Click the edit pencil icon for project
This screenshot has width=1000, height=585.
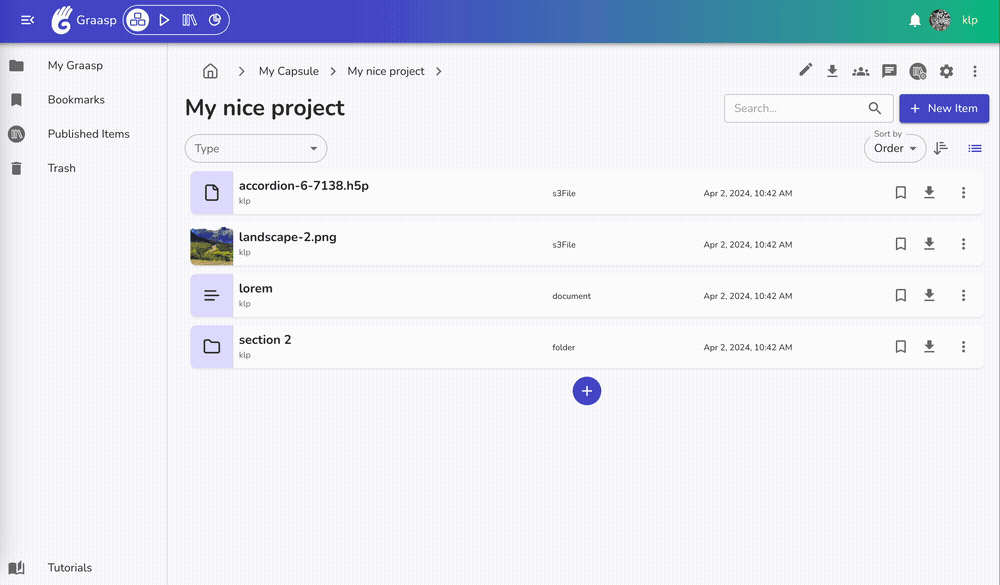(806, 70)
